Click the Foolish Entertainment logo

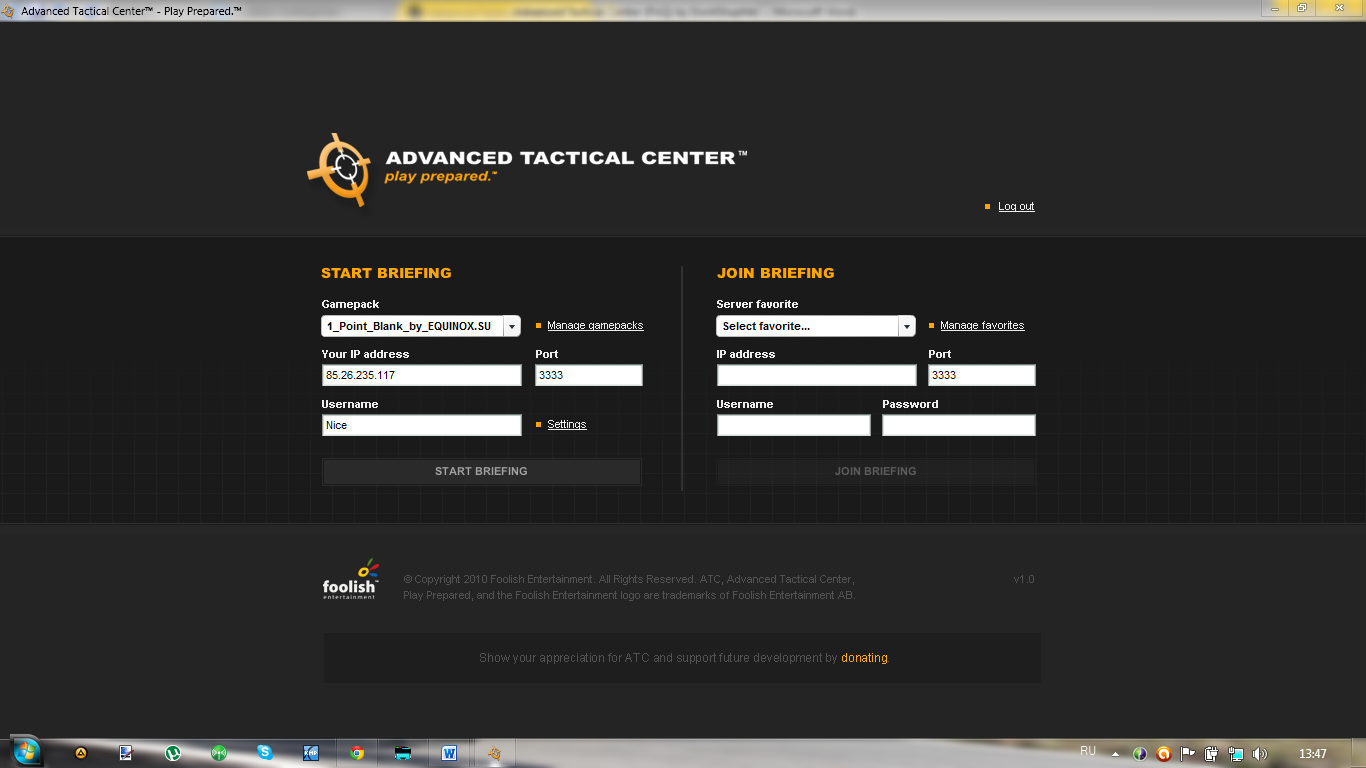click(350, 579)
